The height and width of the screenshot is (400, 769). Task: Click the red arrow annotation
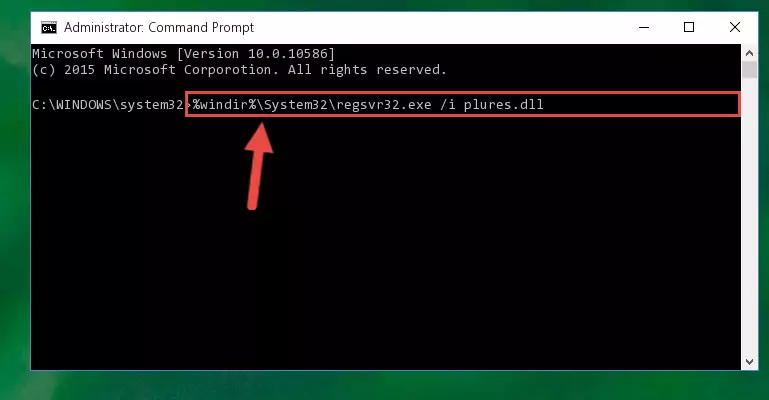258,166
